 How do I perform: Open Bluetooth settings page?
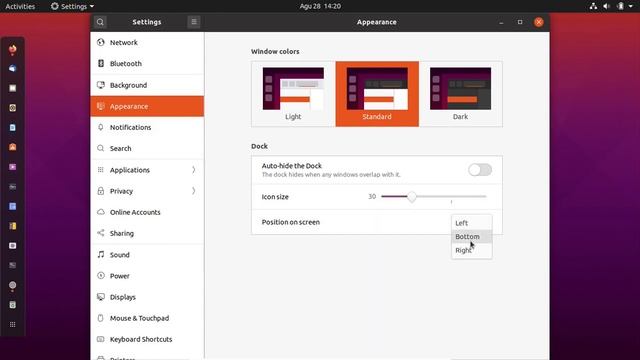click(x=147, y=64)
